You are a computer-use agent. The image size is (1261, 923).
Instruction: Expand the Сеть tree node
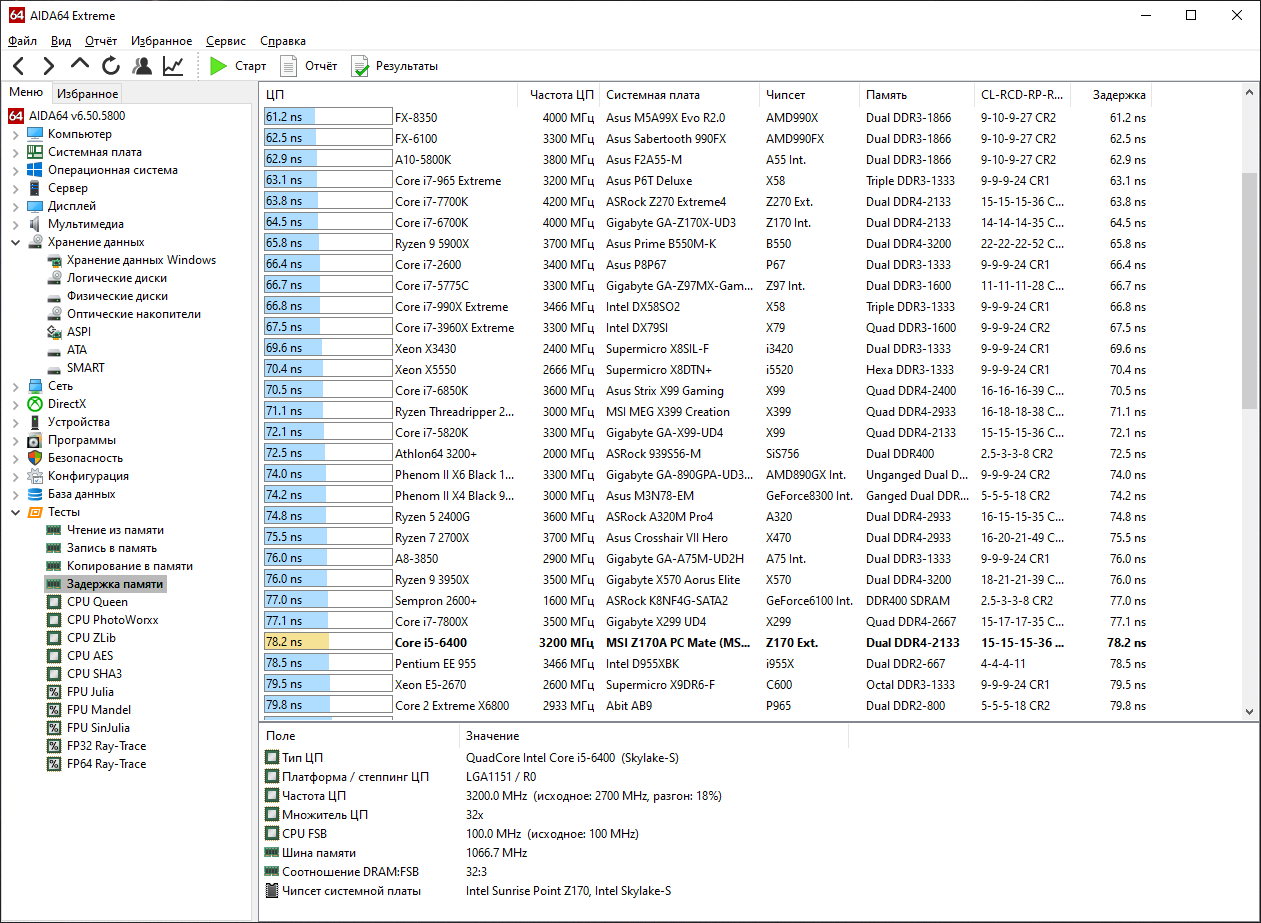click(x=15, y=386)
